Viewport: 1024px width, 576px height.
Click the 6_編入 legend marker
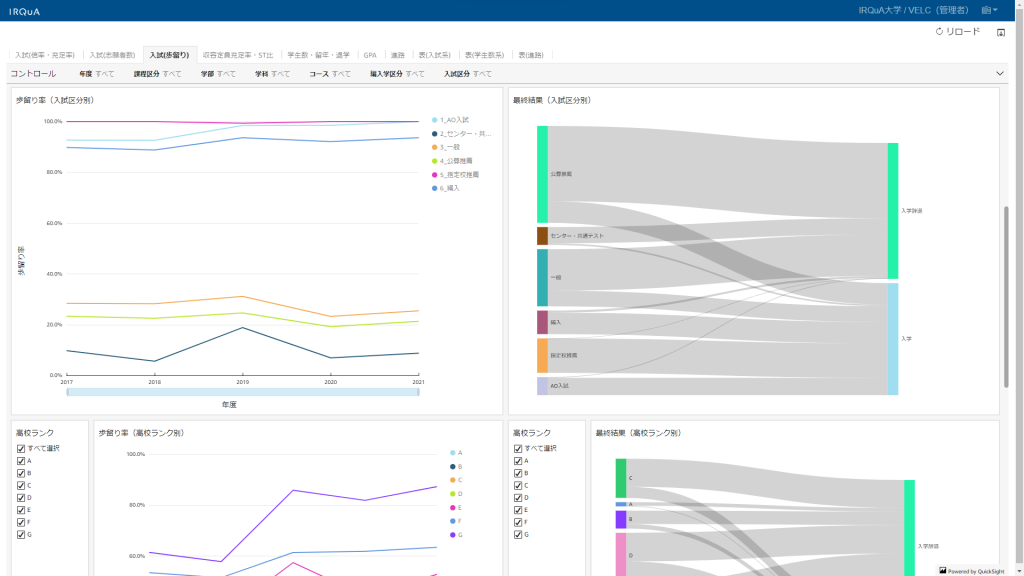coord(434,188)
